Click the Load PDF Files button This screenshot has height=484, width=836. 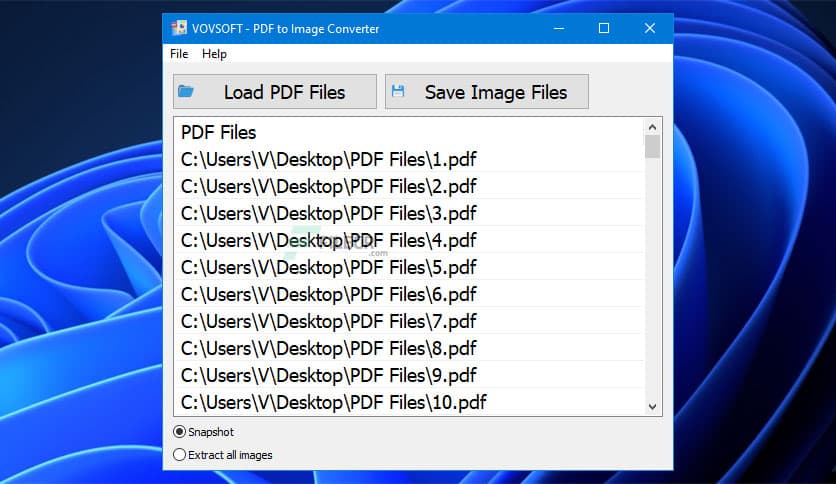coord(275,92)
